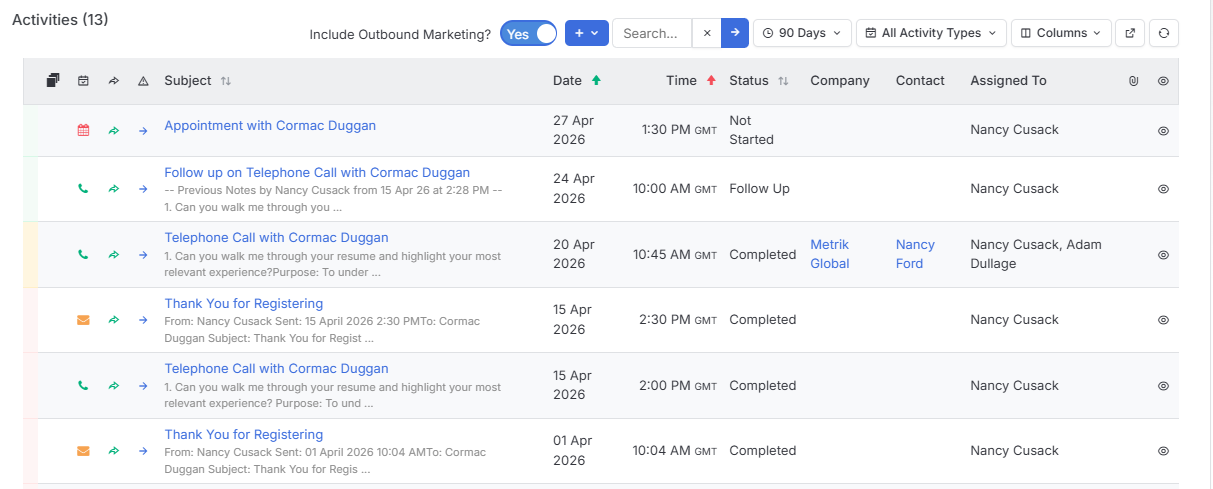
Task: Click green share arrow on 01 Apr row
Action: coord(113,451)
